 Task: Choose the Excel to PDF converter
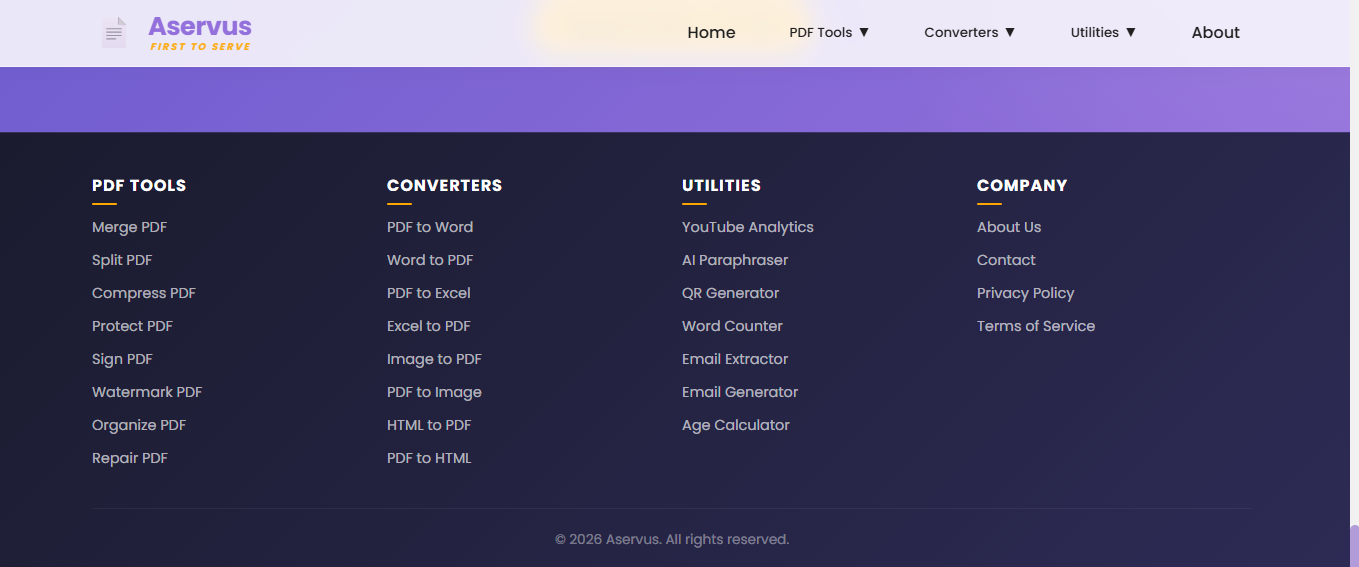(x=429, y=326)
